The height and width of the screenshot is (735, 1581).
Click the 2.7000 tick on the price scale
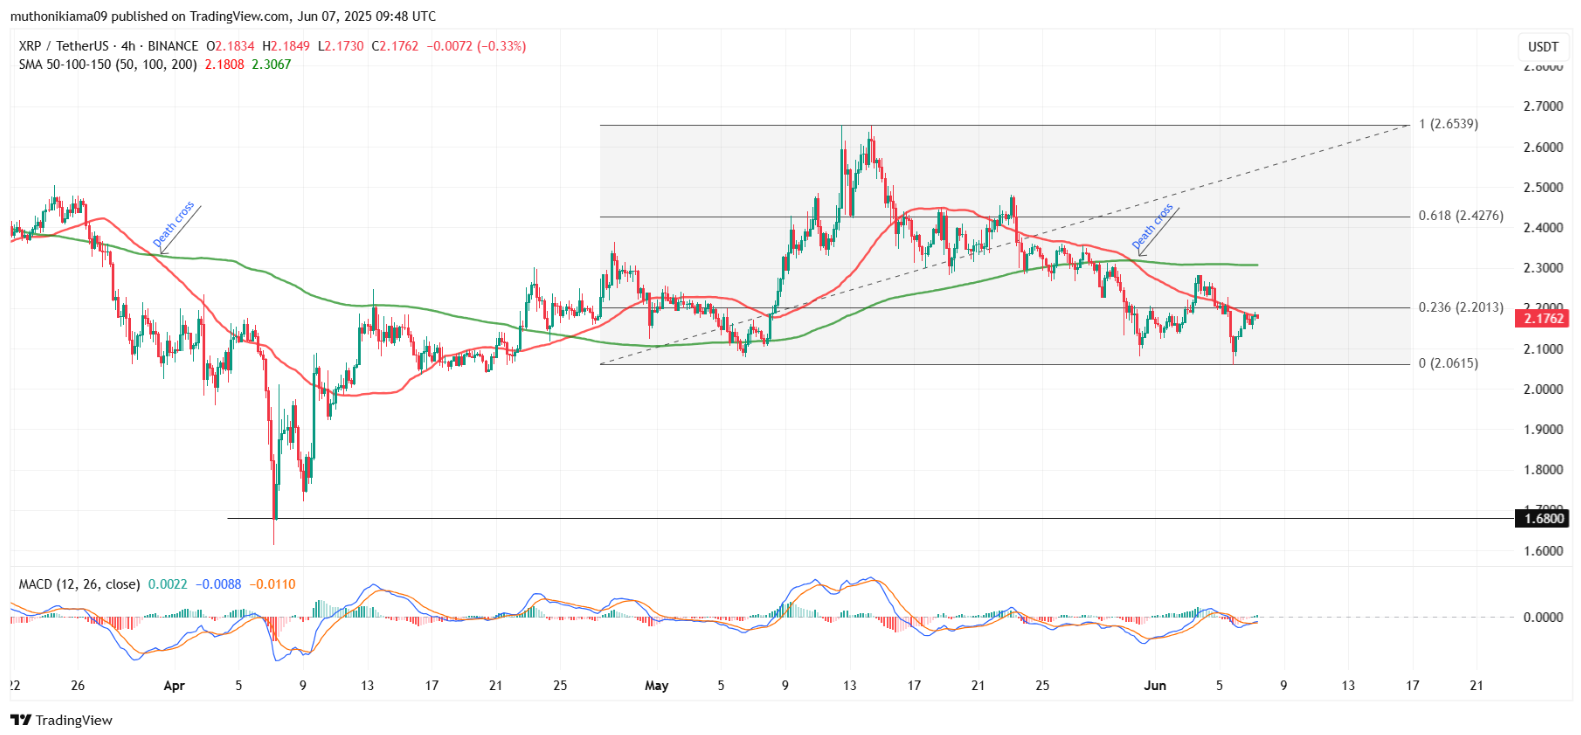coord(1543,106)
